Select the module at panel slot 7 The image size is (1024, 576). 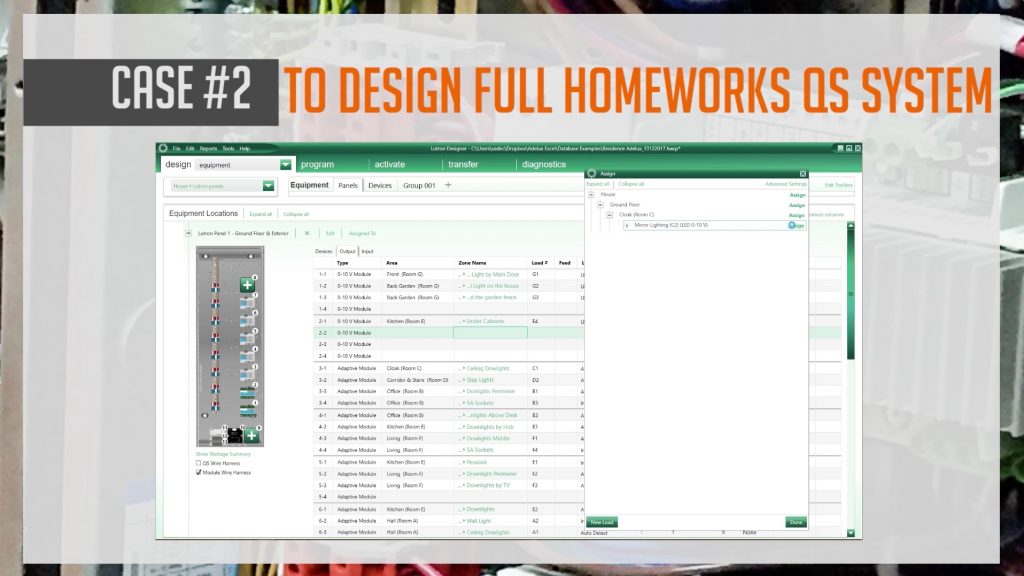[247, 302]
